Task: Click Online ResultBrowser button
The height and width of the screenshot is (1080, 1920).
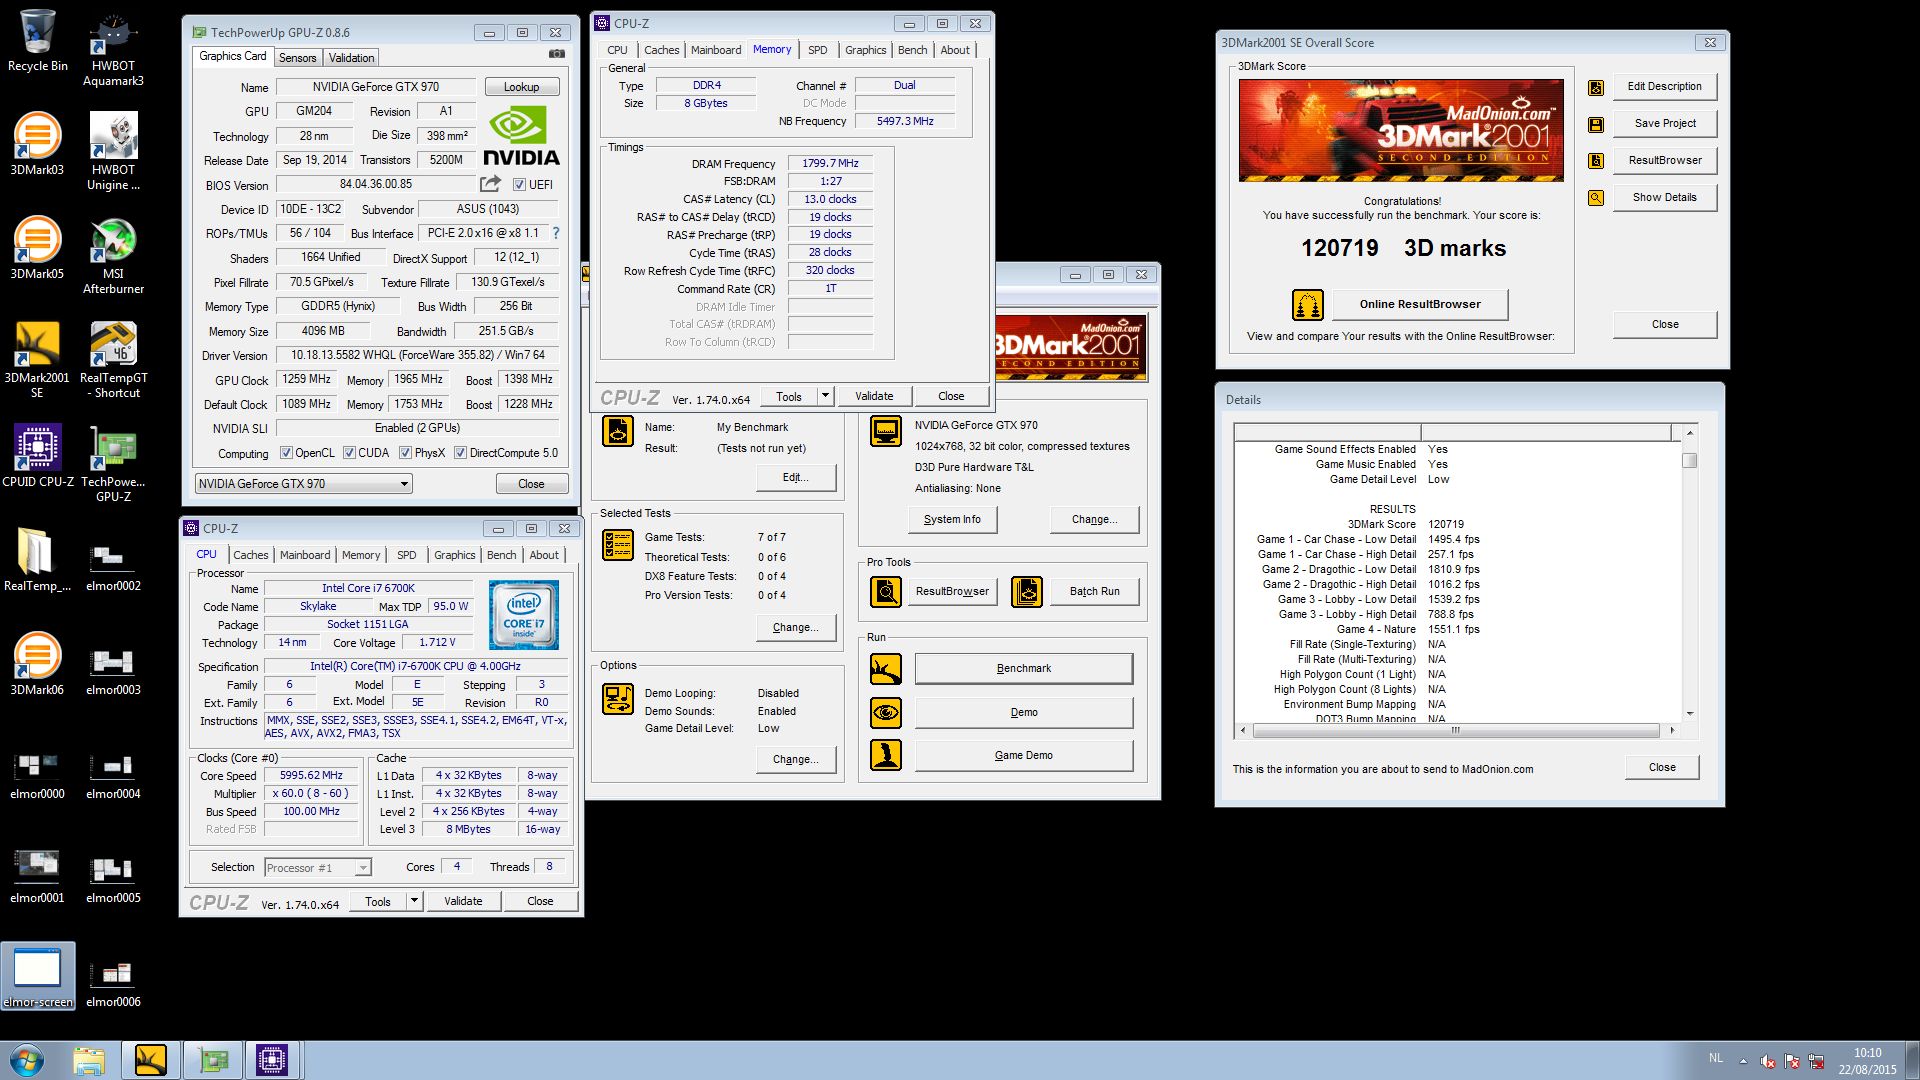Action: [1419, 304]
